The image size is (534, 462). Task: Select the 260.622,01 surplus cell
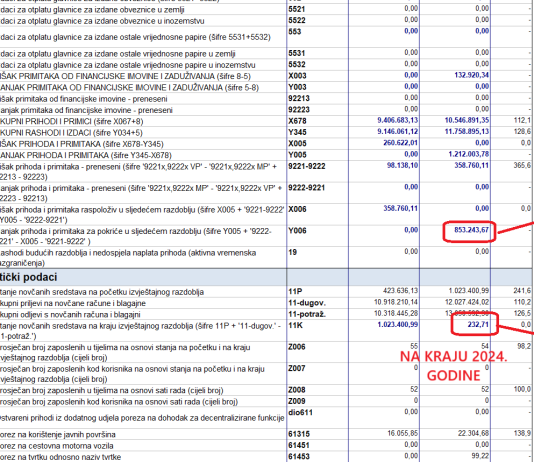click(x=400, y=143)
